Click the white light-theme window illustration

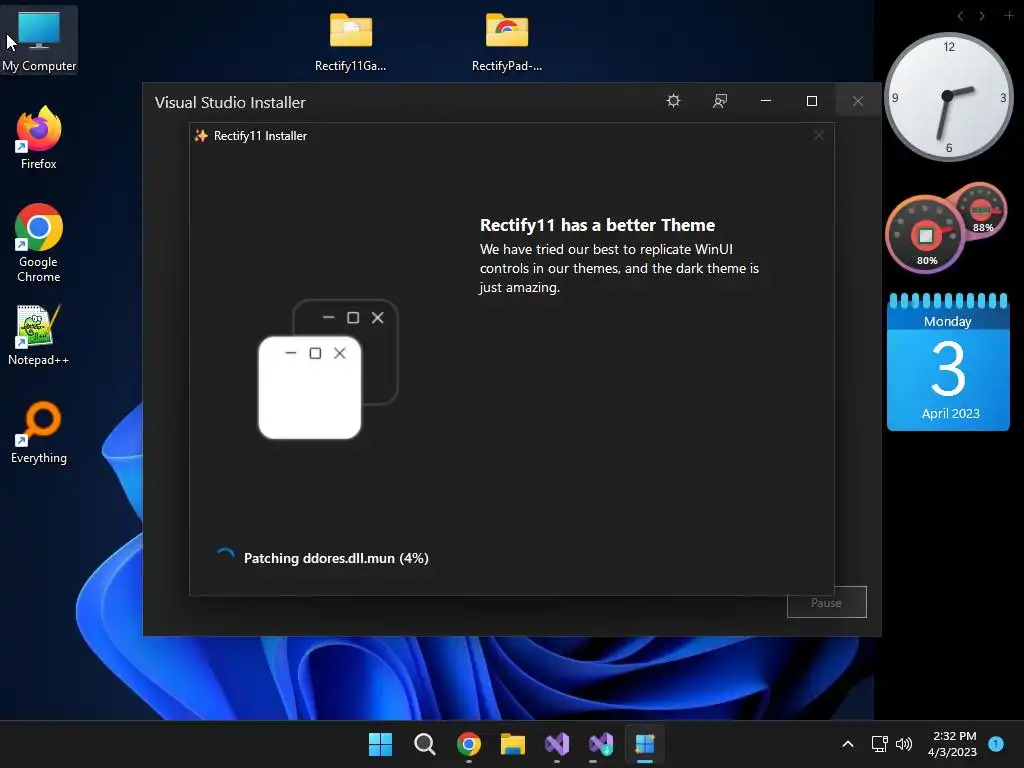(x=310, y=388)
